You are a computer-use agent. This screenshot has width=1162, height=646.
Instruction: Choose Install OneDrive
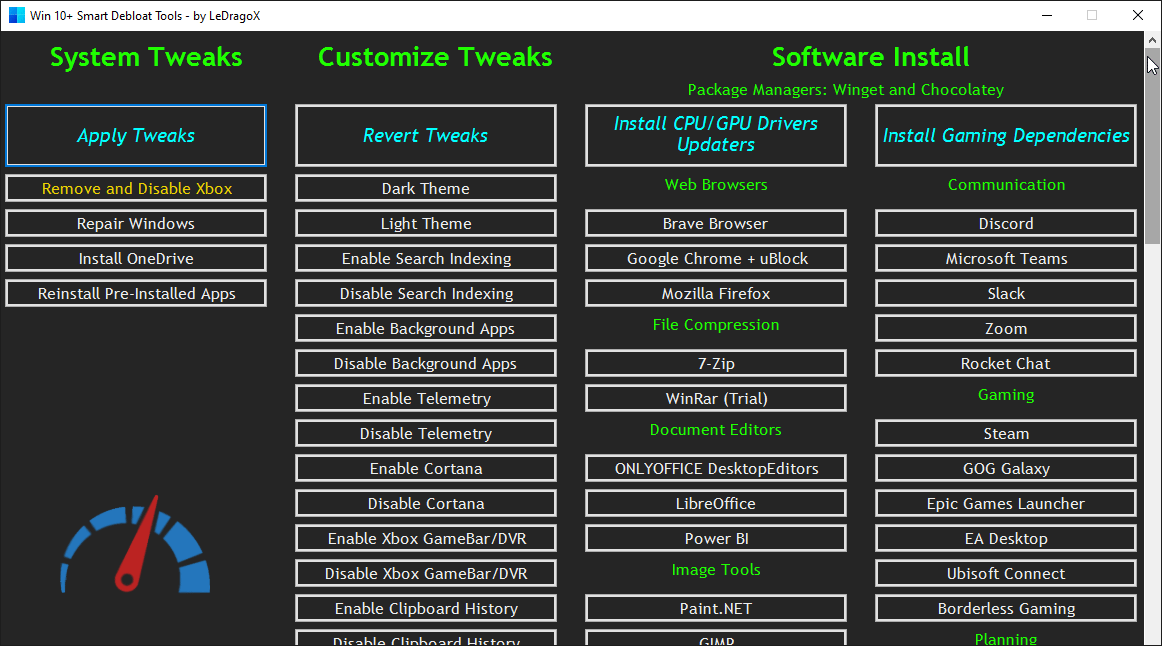pos(136,258)
